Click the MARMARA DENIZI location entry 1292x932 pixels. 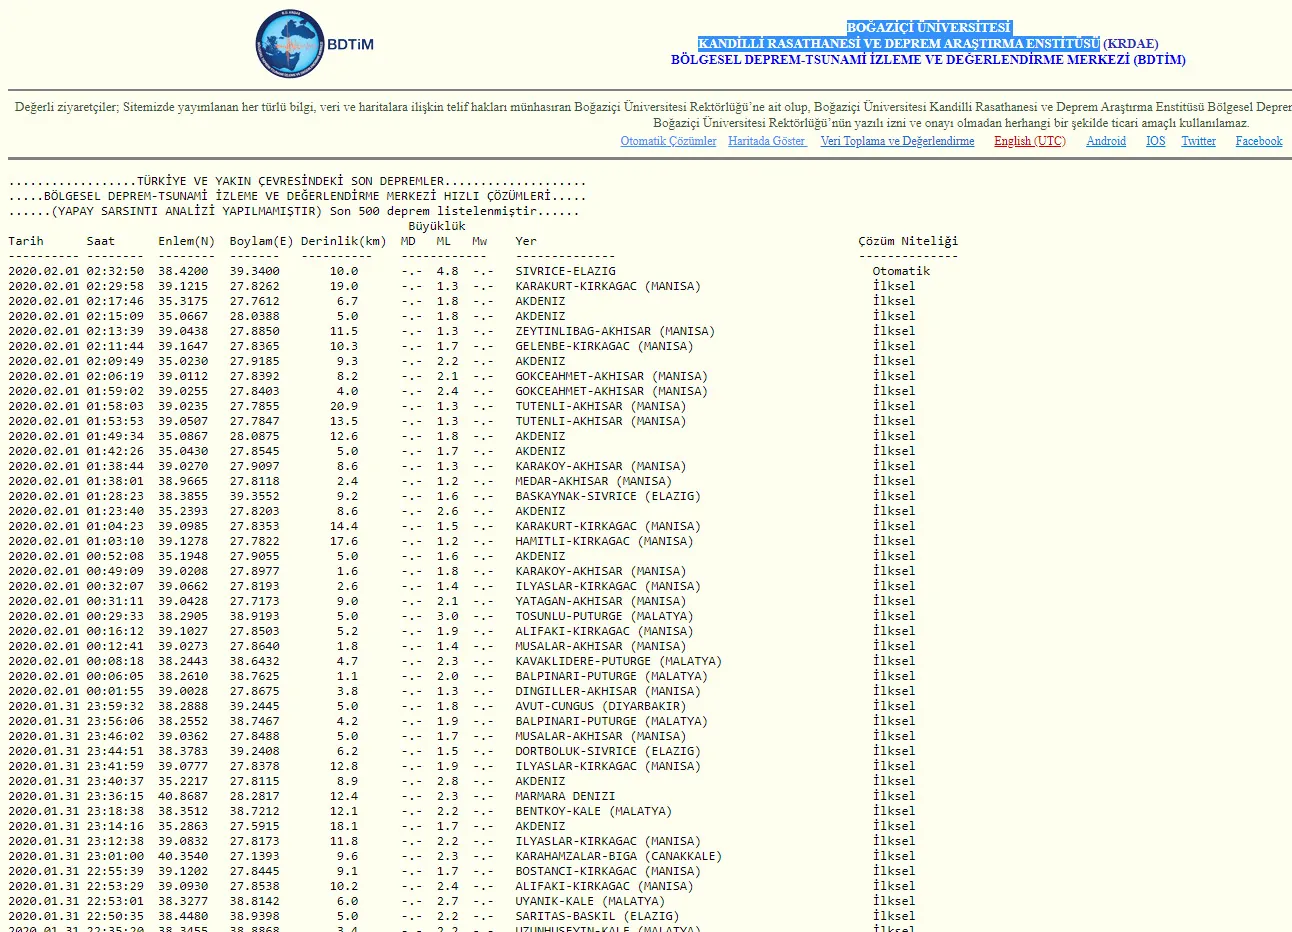[x=565, y=796]
